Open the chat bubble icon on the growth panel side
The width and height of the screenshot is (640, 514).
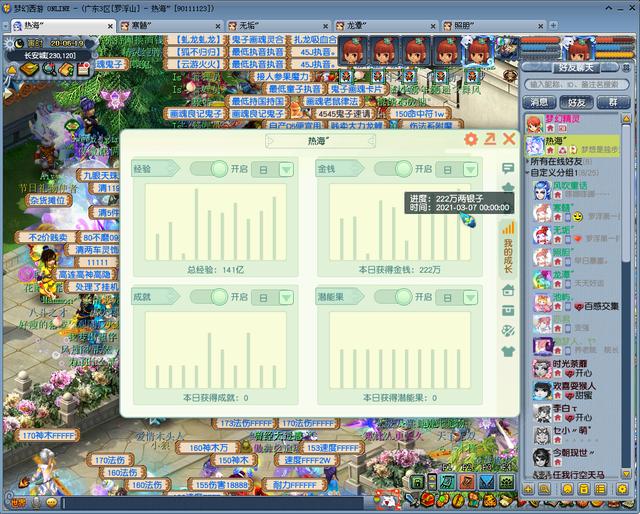(x=508, y=168)
